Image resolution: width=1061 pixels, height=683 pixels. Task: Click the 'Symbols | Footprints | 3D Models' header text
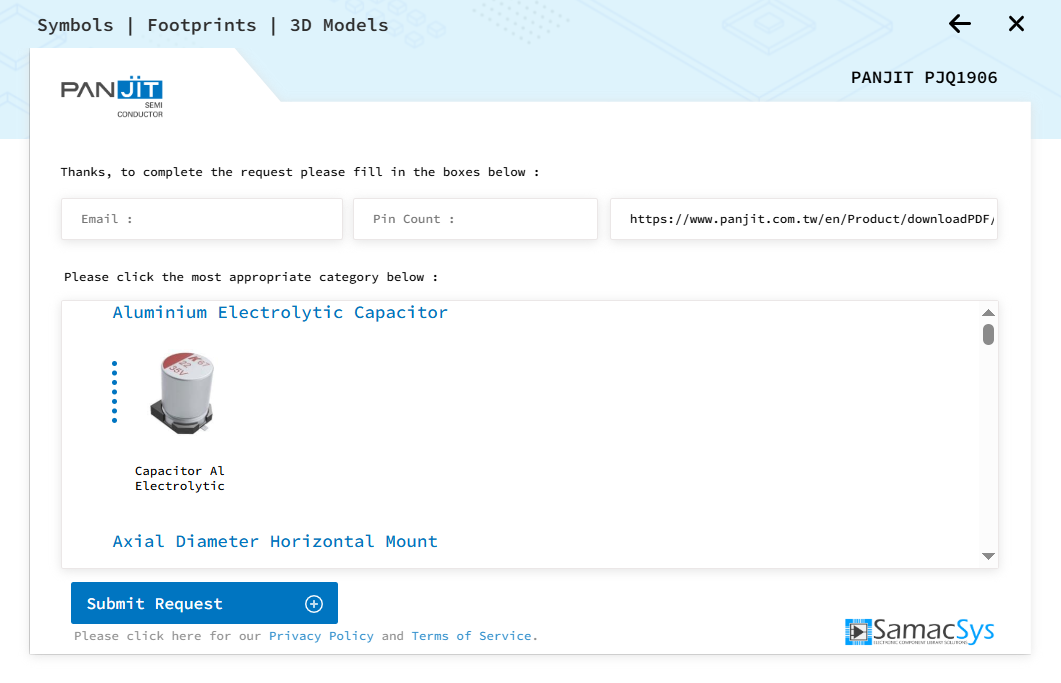212,25
